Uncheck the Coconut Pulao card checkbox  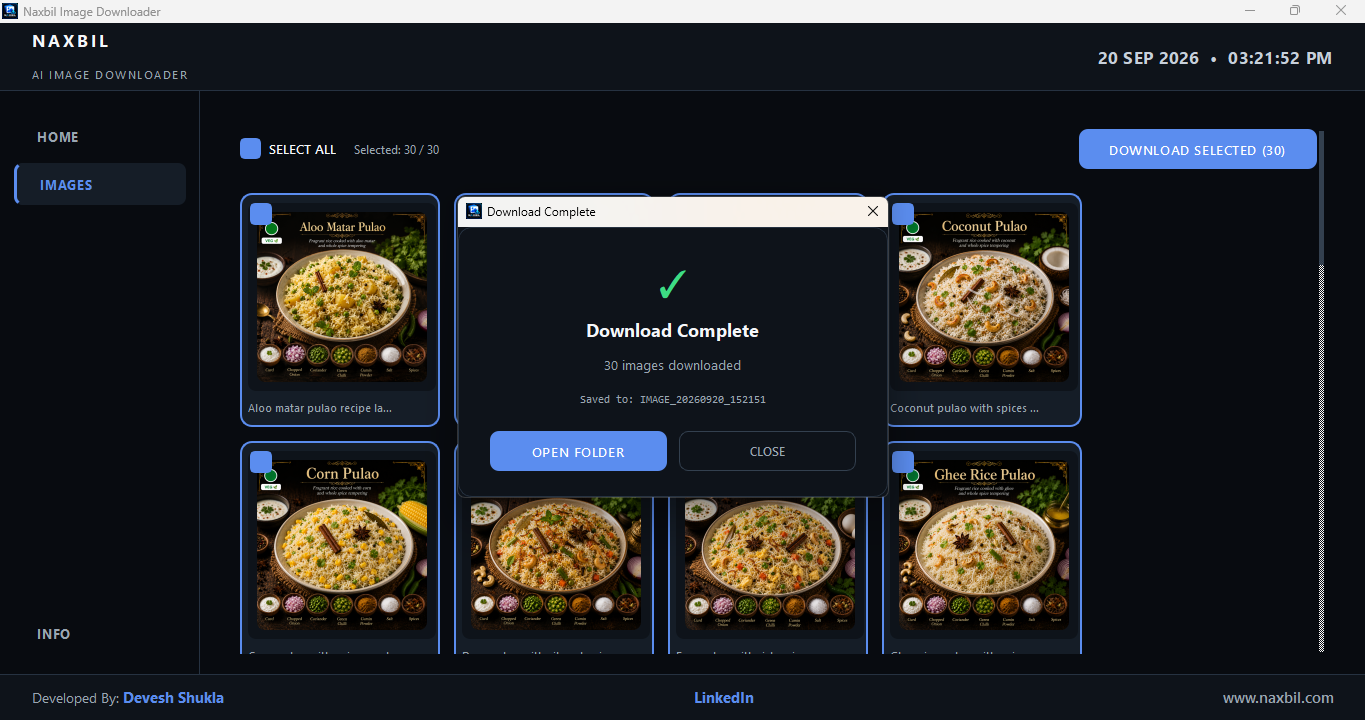(902, 214)
